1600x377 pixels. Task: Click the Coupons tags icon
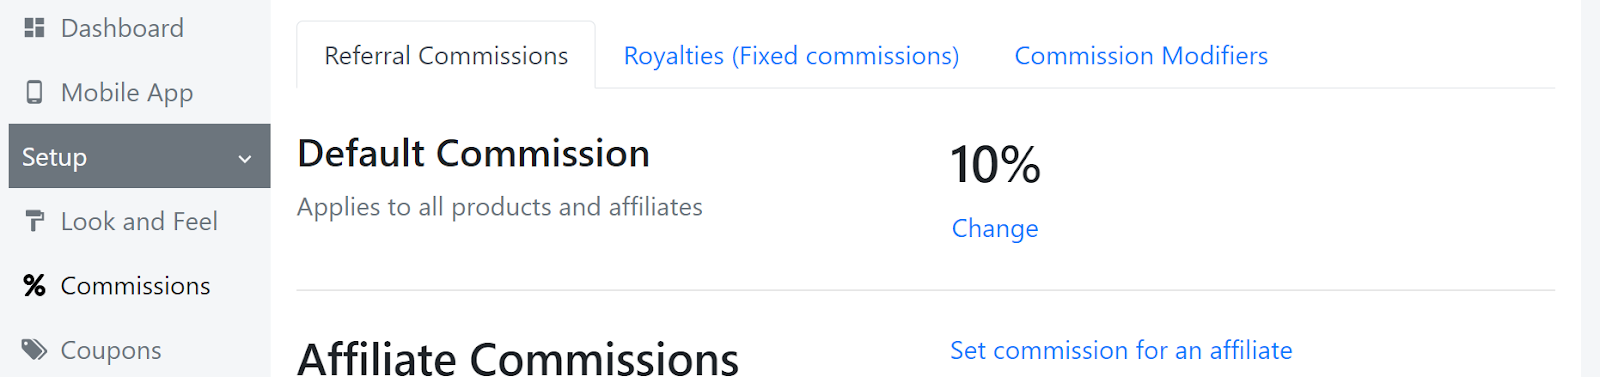point(35,350)
